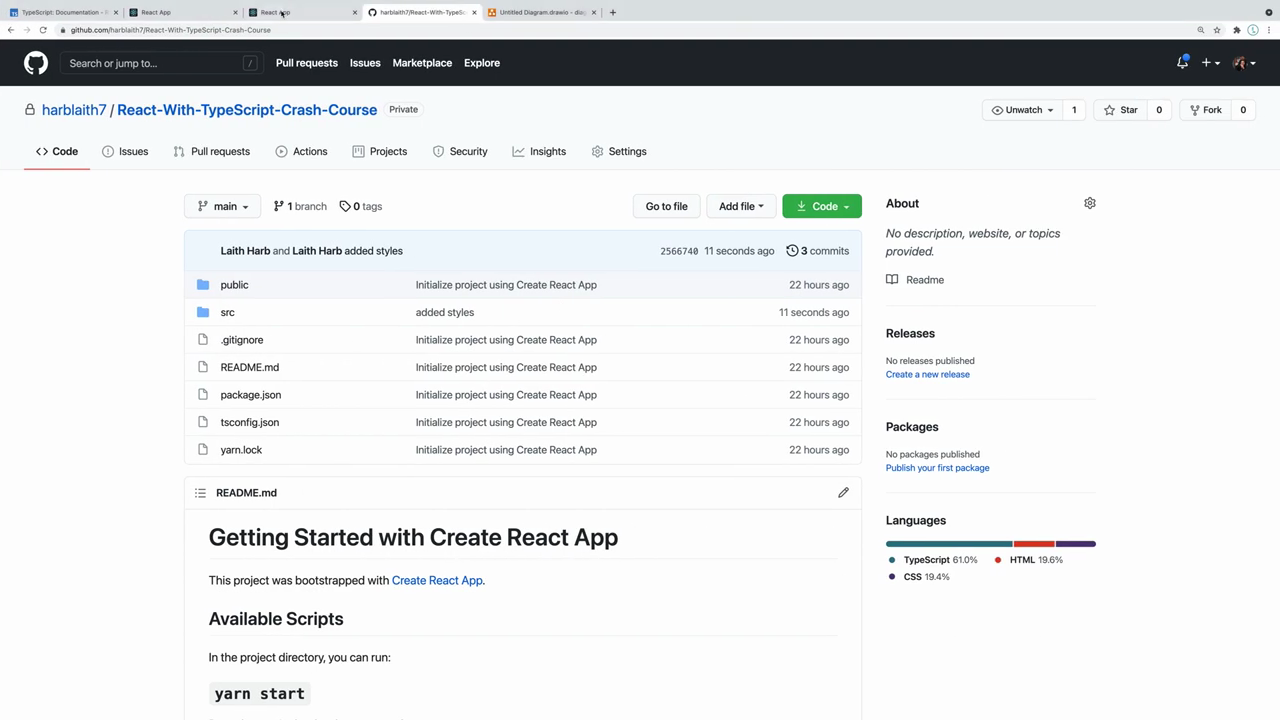The width and height of the screenshot is (1280, 720).
Task: Open Marketplace in the top navigation
Action: (x=422, y=63)
